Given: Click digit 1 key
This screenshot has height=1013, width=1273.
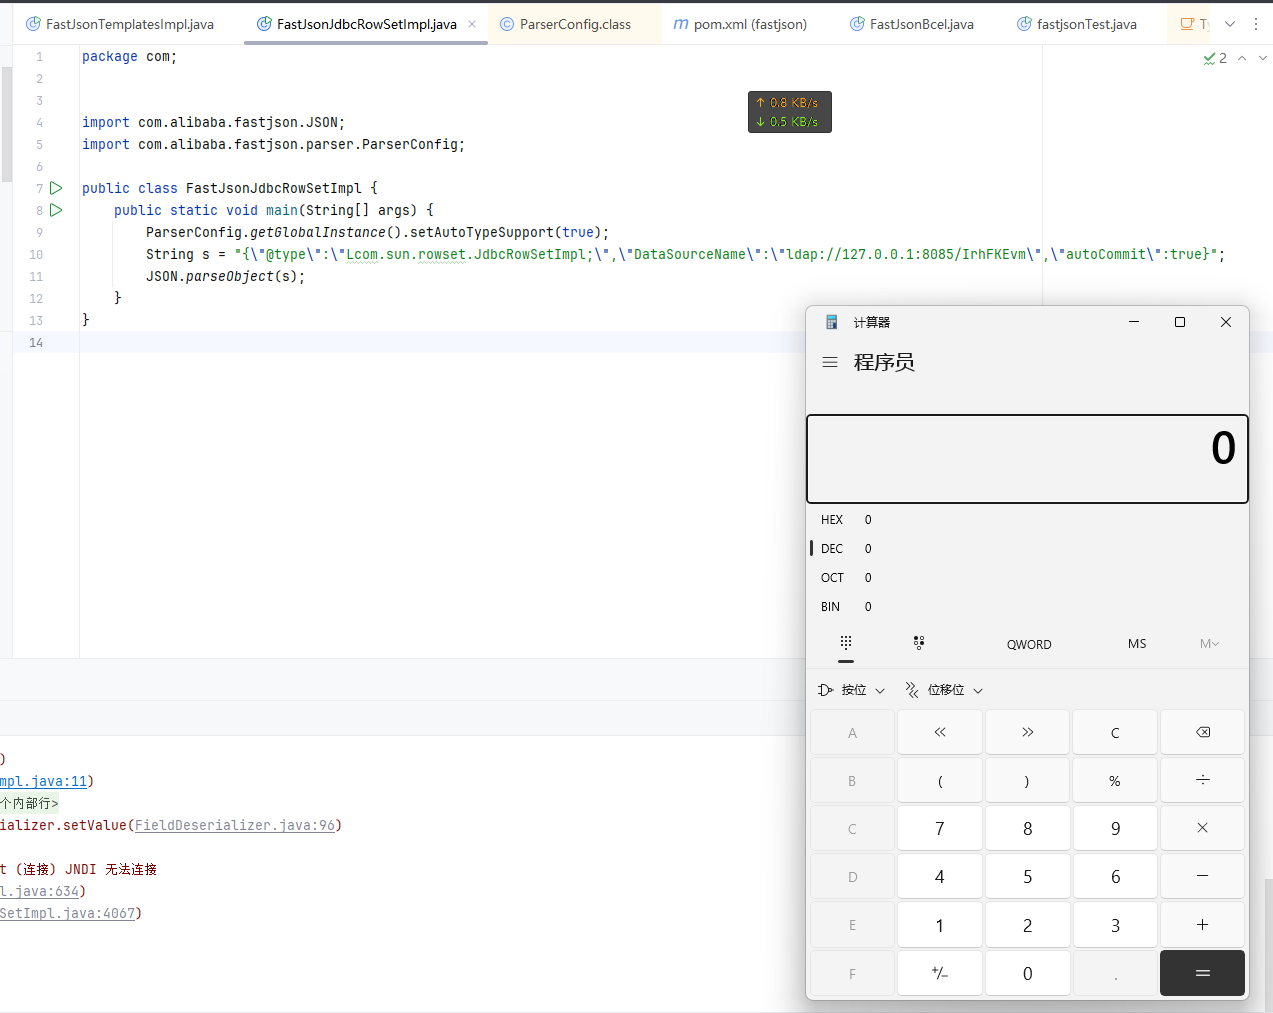Looking at the screenshot, I should [940, 925].
